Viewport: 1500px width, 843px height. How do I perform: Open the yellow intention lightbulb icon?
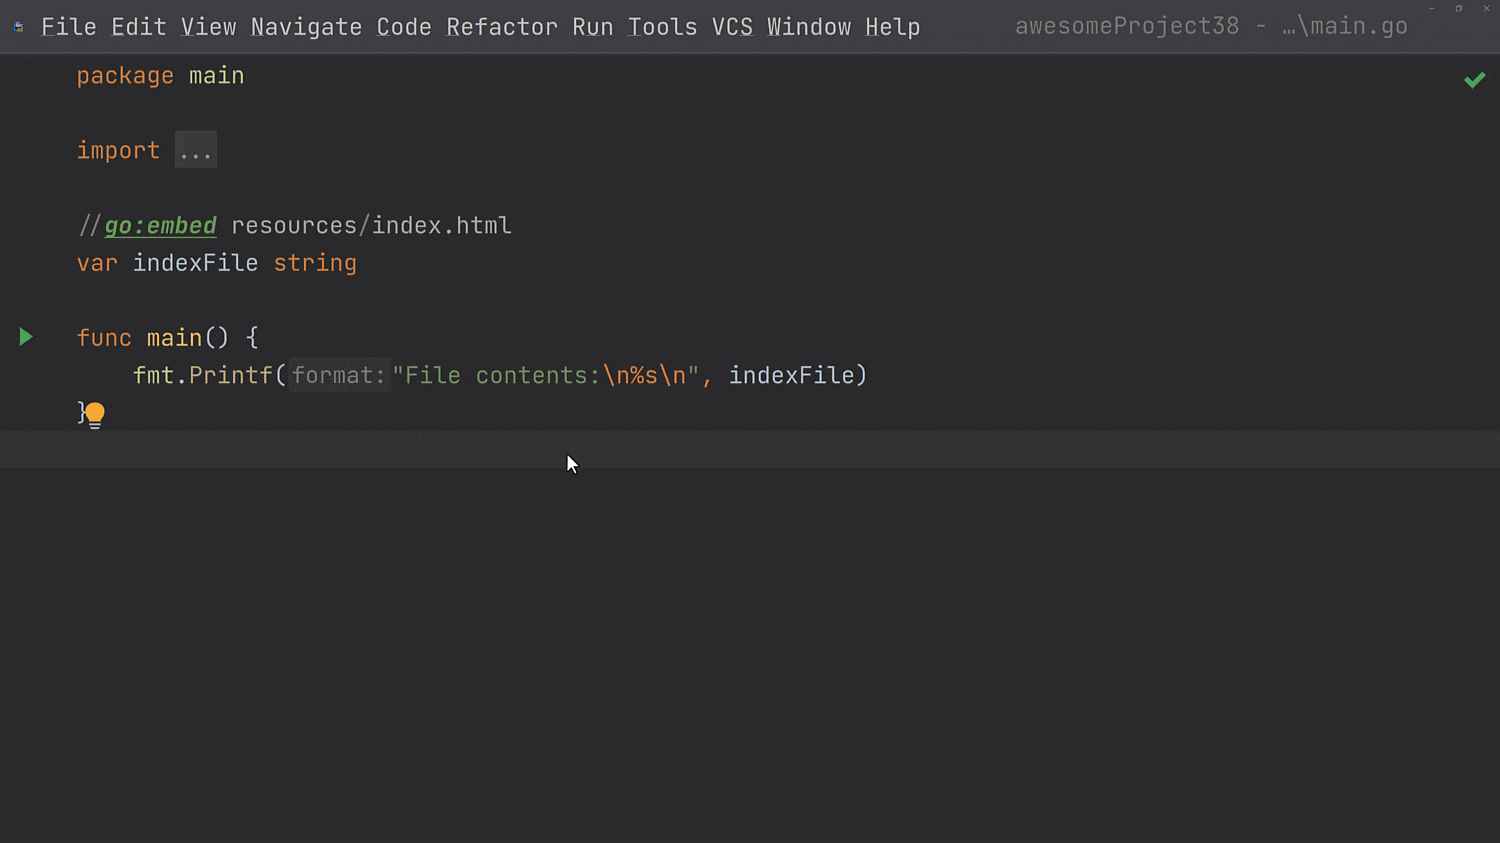point(93,414)
